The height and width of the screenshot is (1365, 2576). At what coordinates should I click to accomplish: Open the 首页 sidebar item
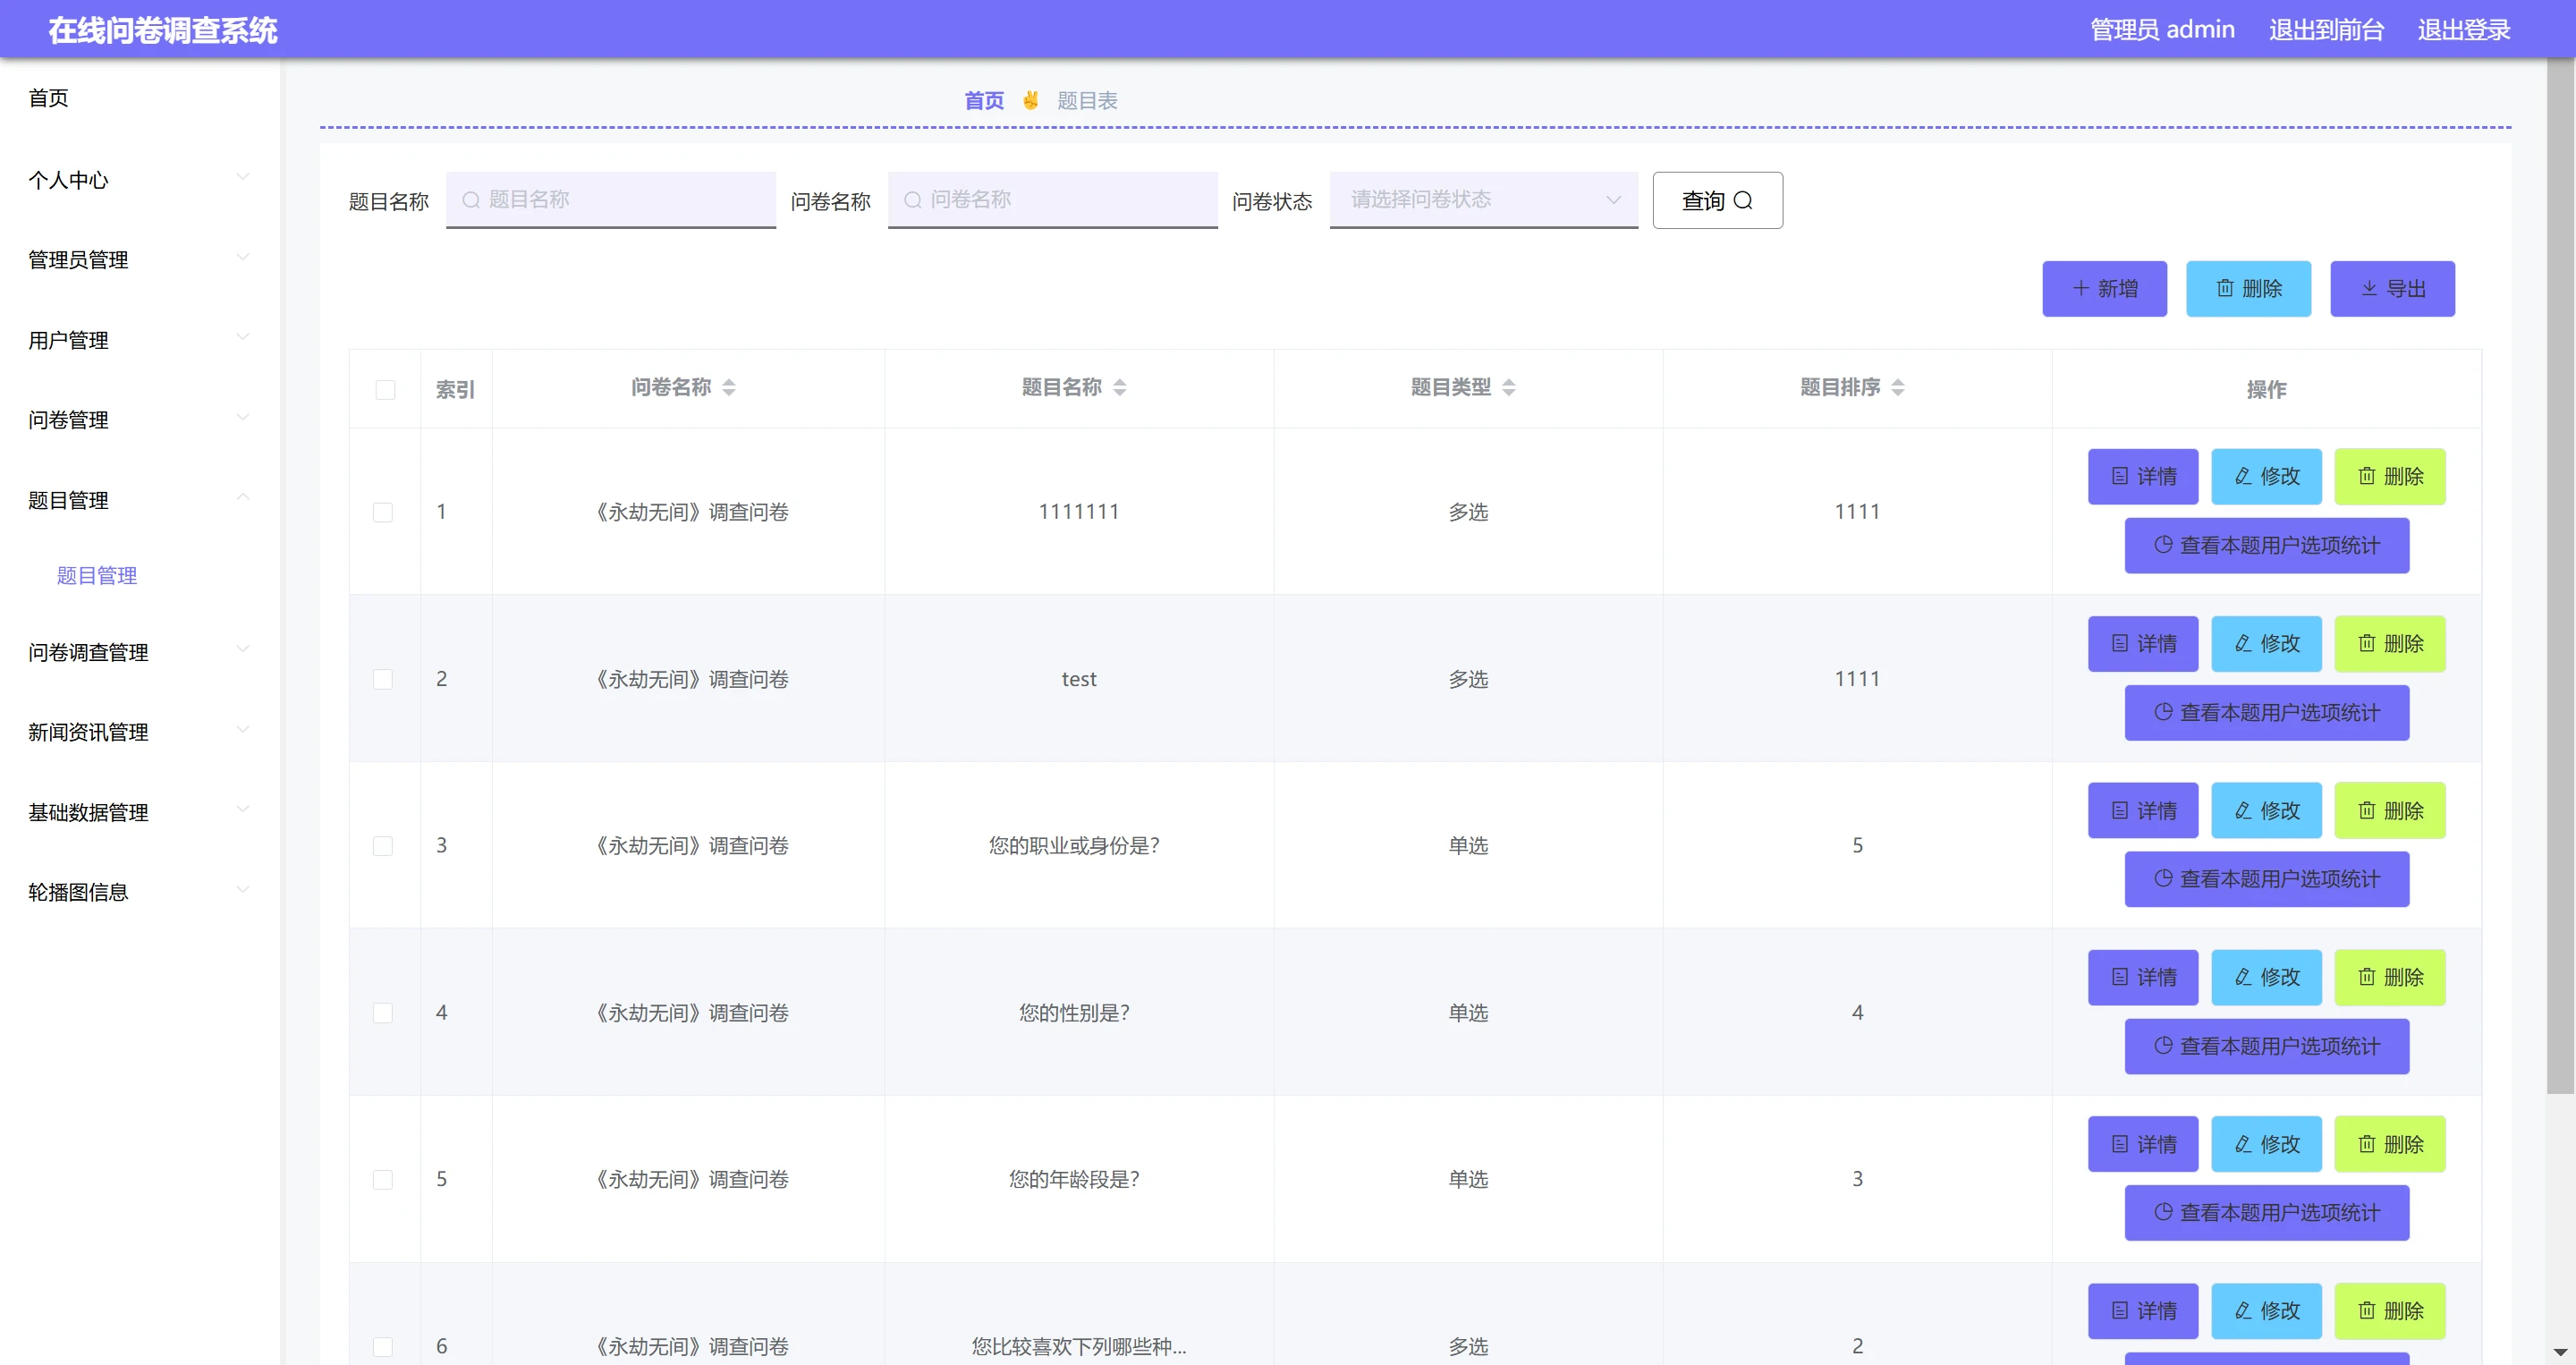(48, 98)
